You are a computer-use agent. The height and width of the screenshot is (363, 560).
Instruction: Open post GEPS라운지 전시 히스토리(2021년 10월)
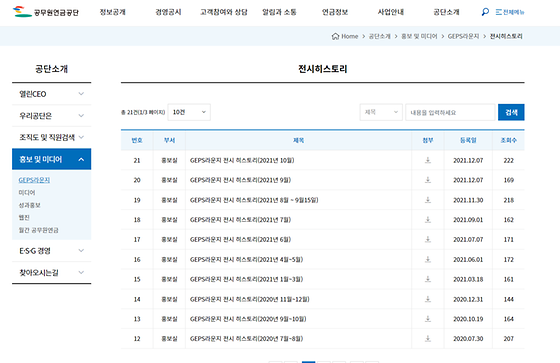(x=242, y=160)
